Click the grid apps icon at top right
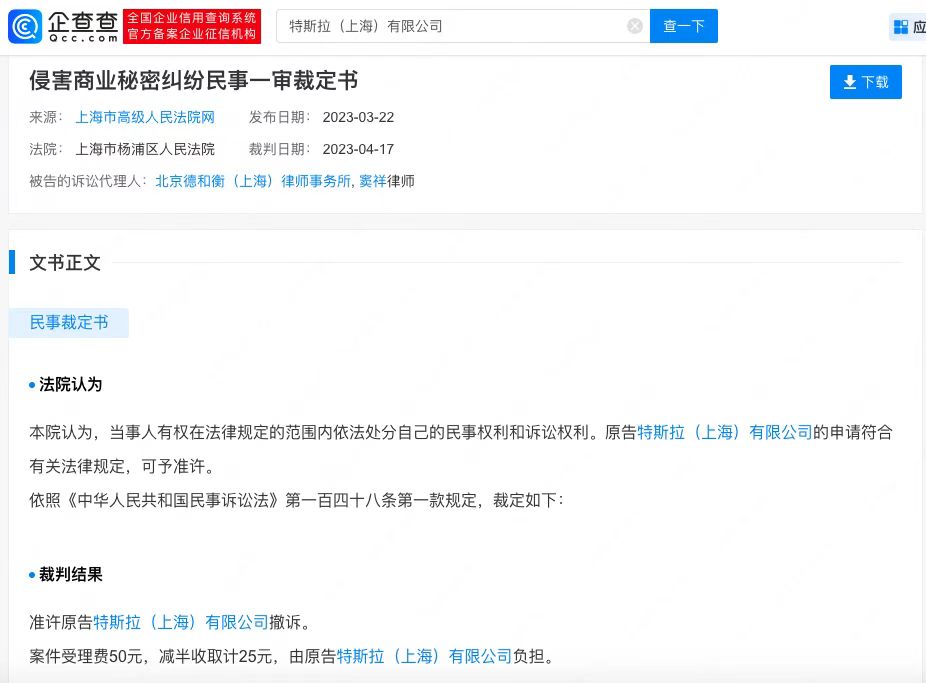This screenshot has width=926, height=683. (x=901, y=27)
